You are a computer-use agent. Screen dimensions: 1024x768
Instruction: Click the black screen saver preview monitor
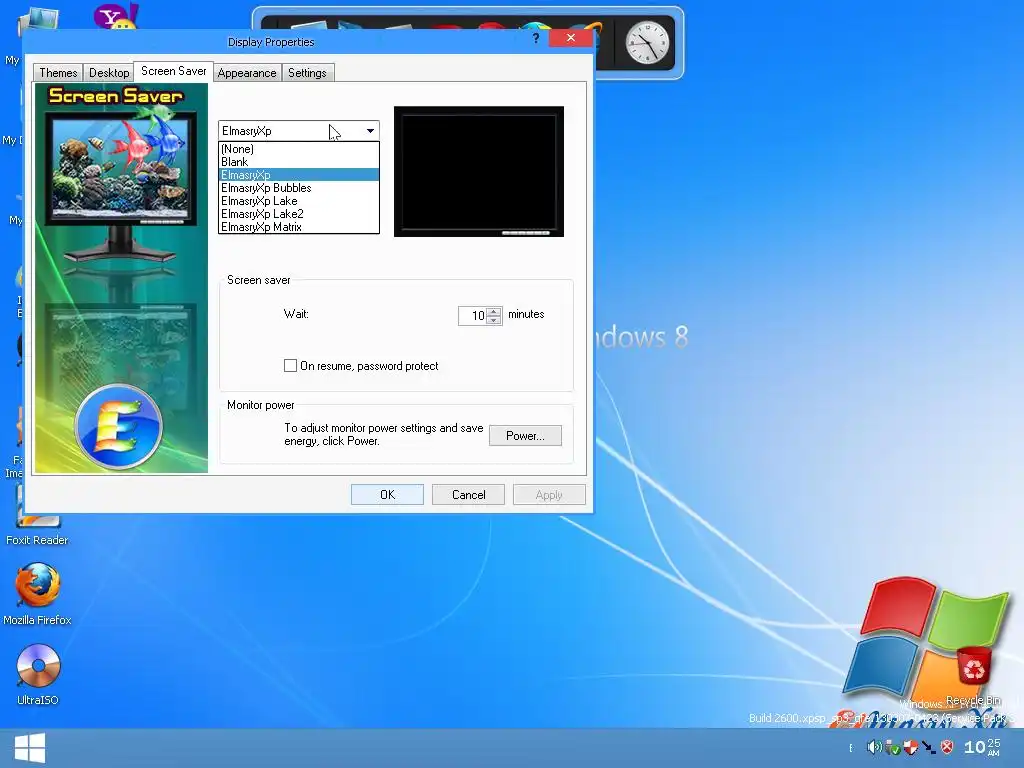(x=479, y=171)
